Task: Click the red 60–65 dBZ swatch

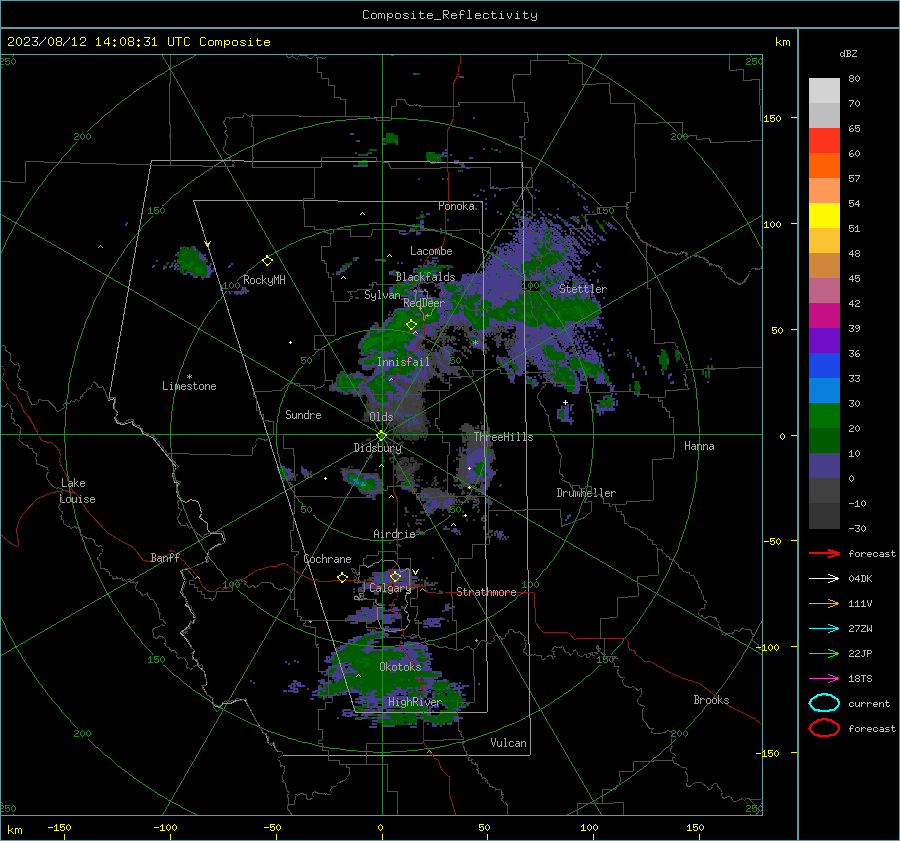Action: (x=824, y=141)
